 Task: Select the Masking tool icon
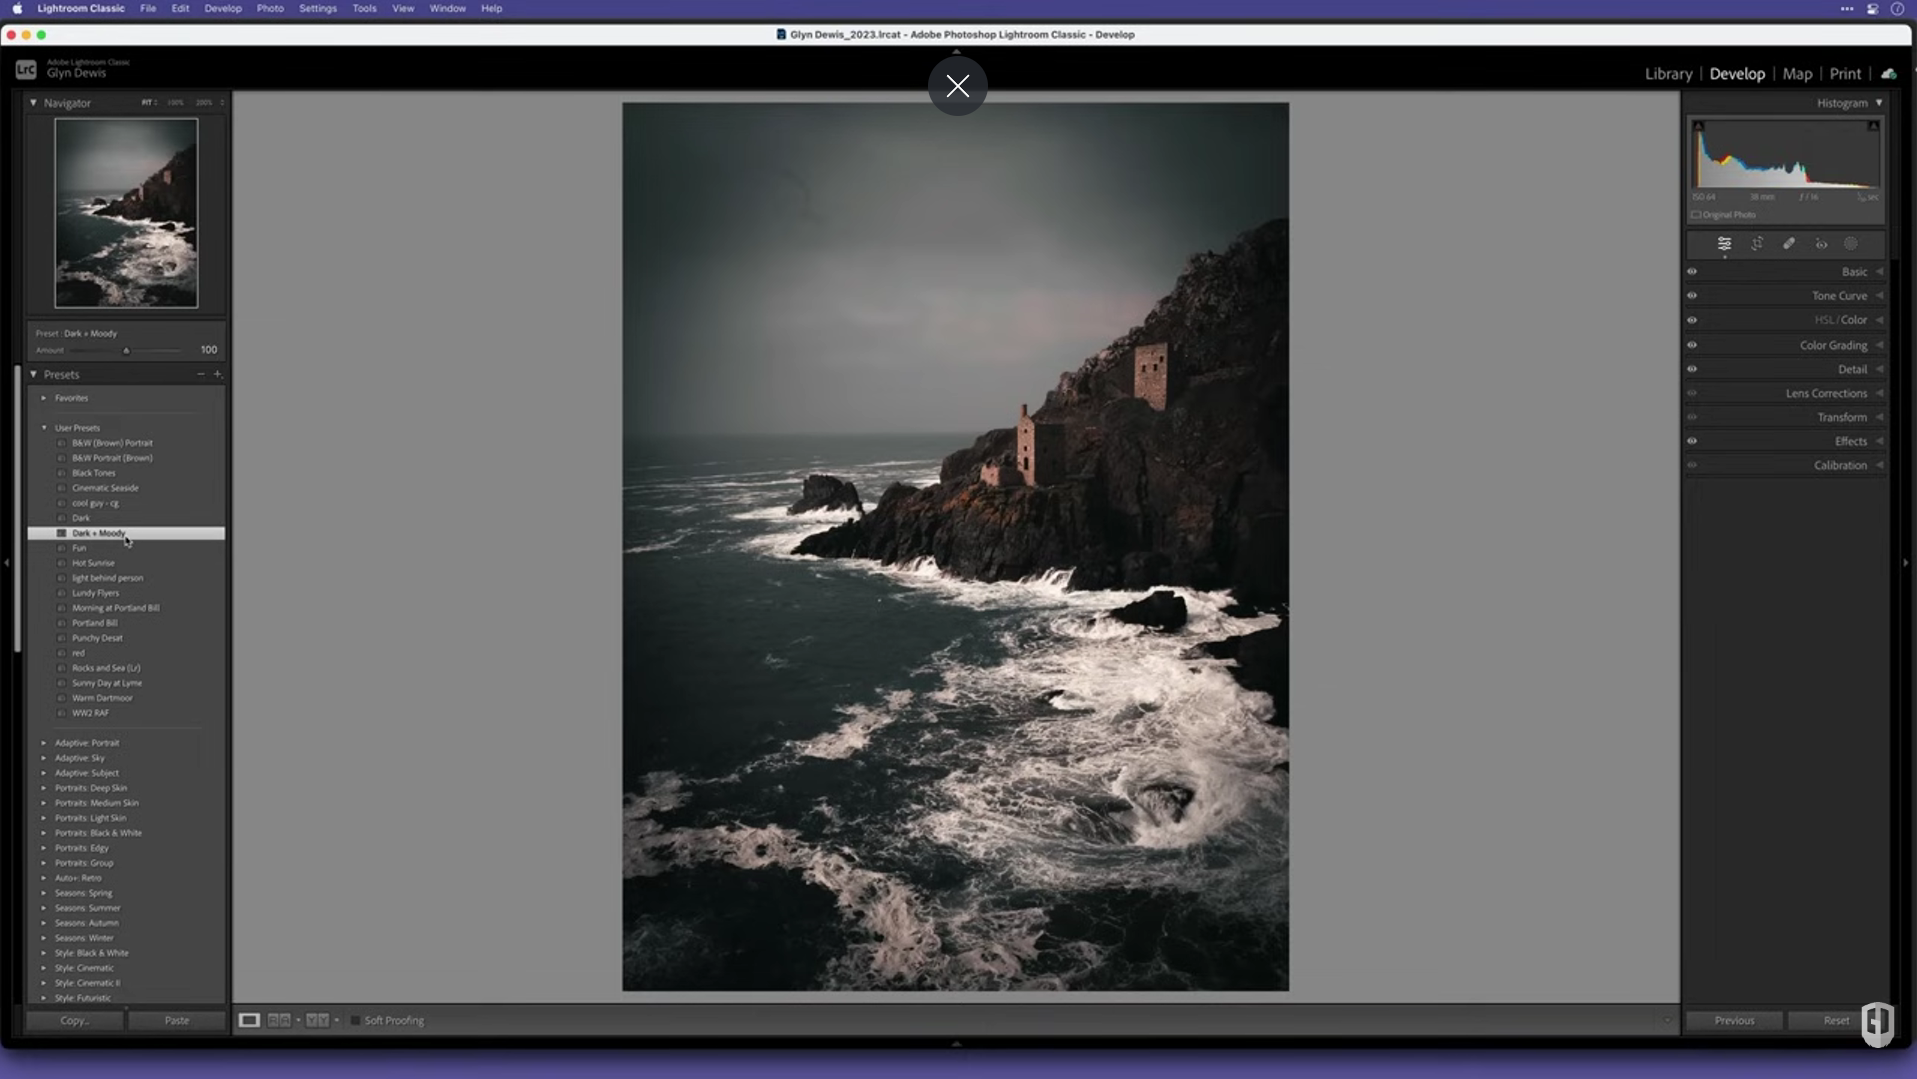click(x=1851, y=244)
